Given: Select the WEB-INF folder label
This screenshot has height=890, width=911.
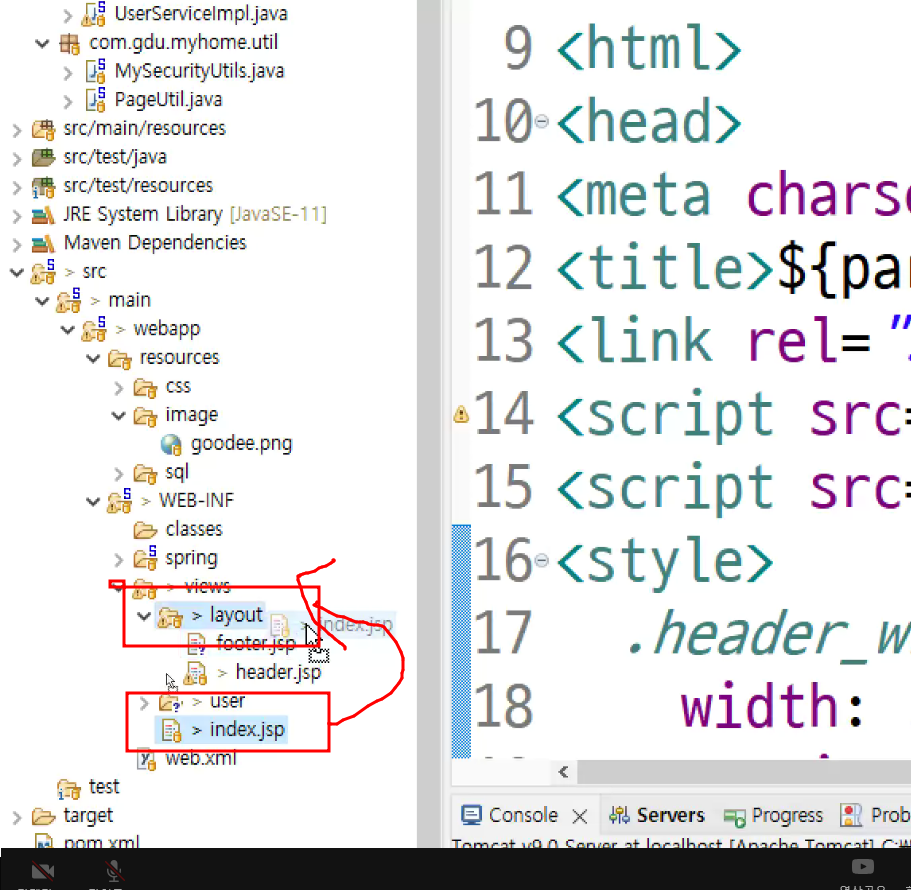Looking at the screenshot, I should (196, 500).
